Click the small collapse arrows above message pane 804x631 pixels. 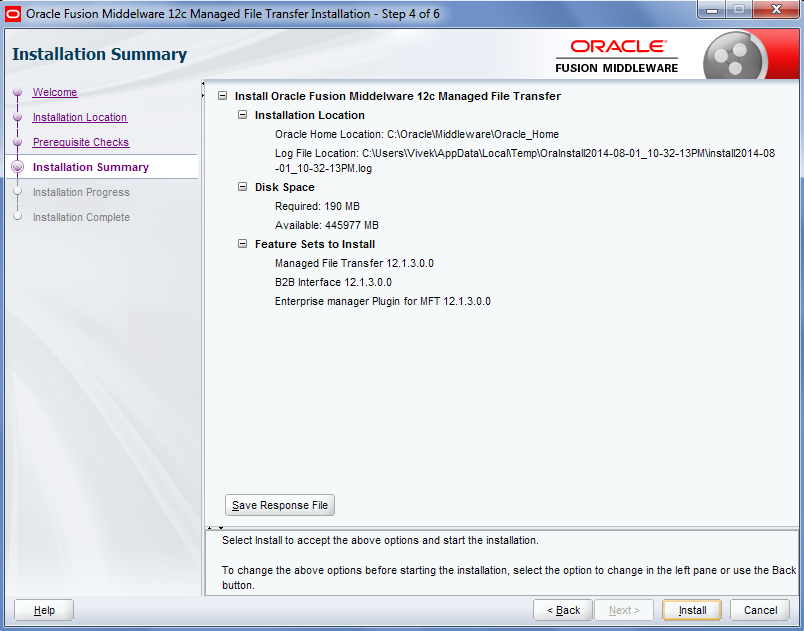tap(215, 527)
